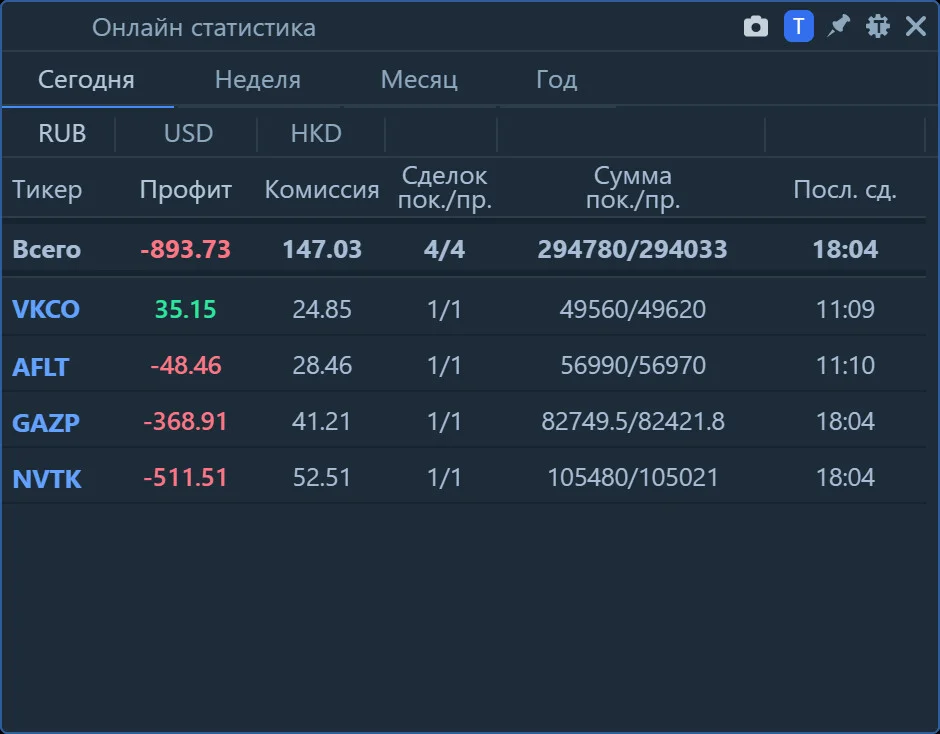Click VKCO last deal time 11:09
940x734 pixels.
pos(845,309)
